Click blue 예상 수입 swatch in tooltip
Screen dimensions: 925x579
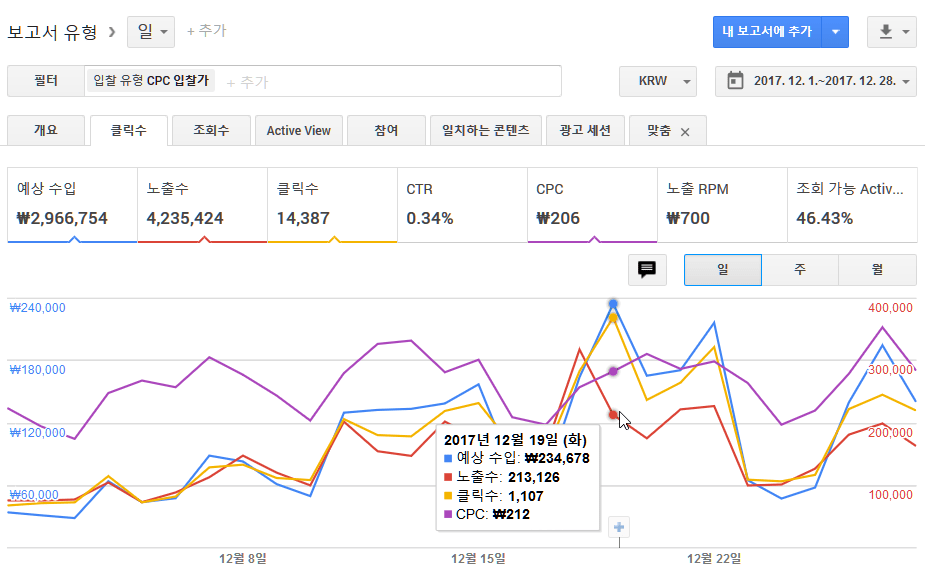point(447,458)
